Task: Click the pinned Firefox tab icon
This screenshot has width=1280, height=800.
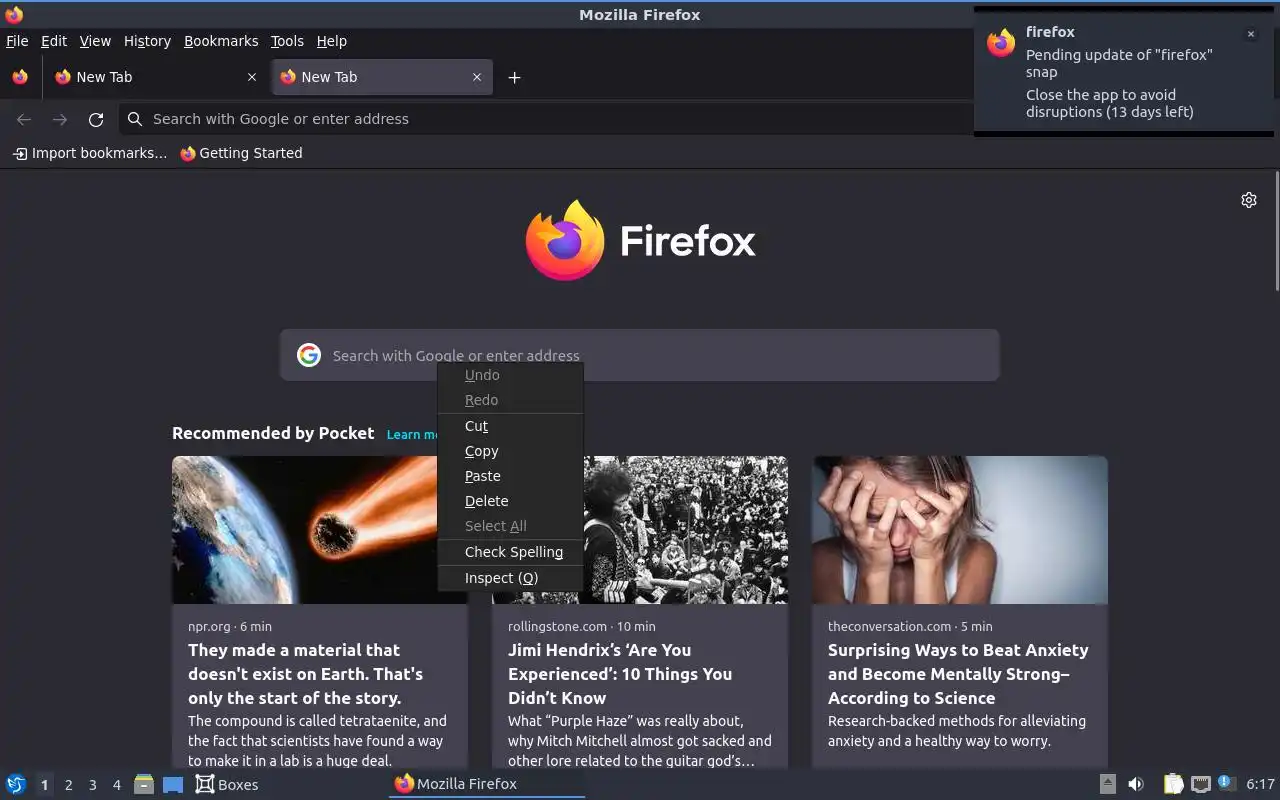Action: point(20,77)
